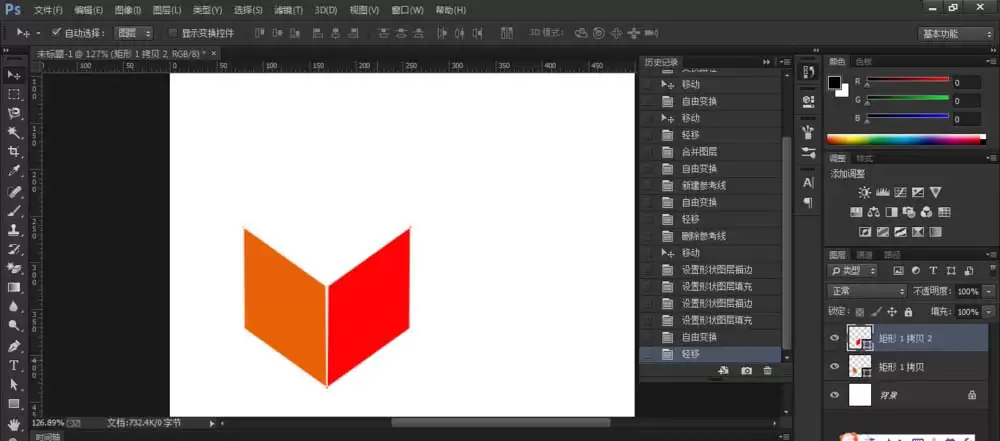Toggle lock image pixels brush icon
1000x441 pixels.
coord(876,312)
